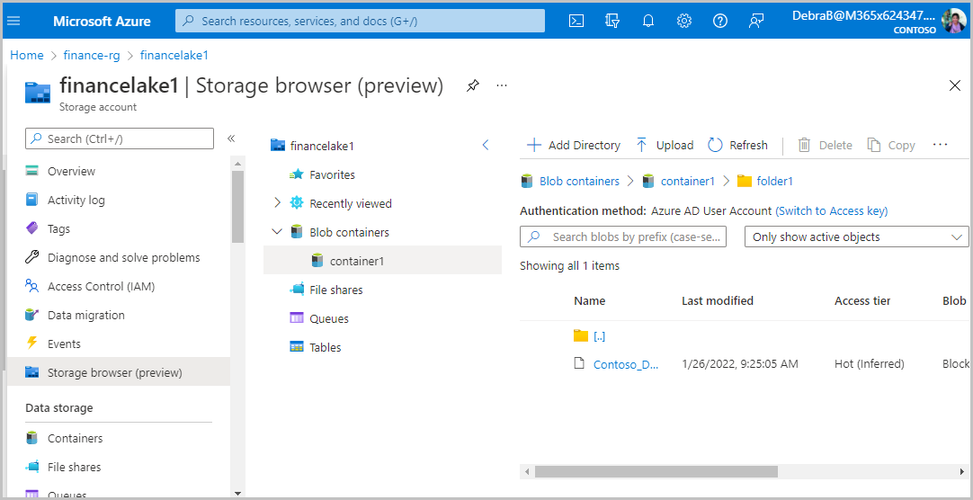The width and height of the screenshot is (973, 500).
Task: Pin financelake1 blade to dashboard
Action: (473, 86)
